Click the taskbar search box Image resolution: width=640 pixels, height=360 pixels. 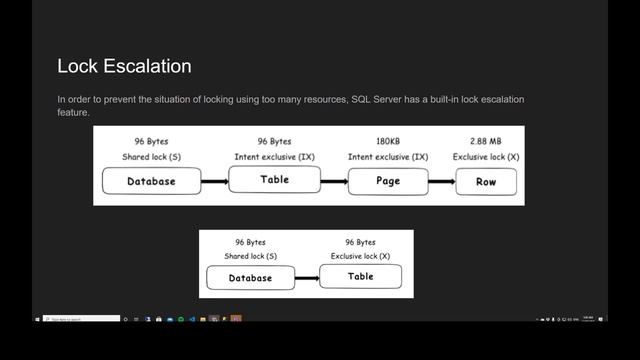[81, 318]
